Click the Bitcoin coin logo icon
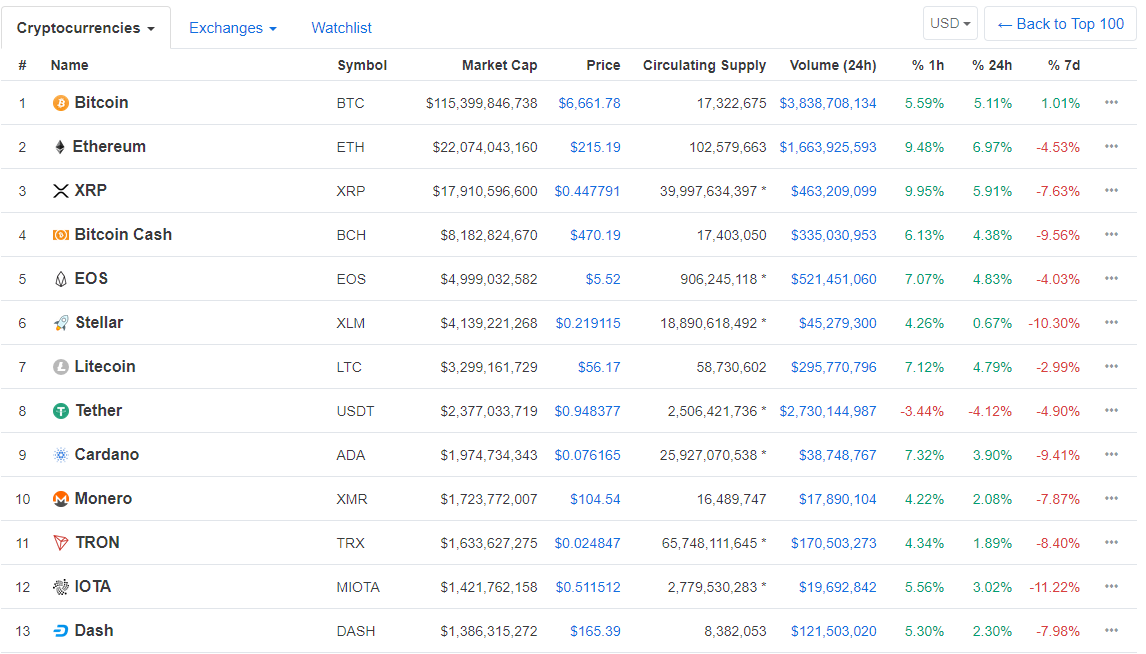Viewport: 1146px width, 654px height. [60, 103]
